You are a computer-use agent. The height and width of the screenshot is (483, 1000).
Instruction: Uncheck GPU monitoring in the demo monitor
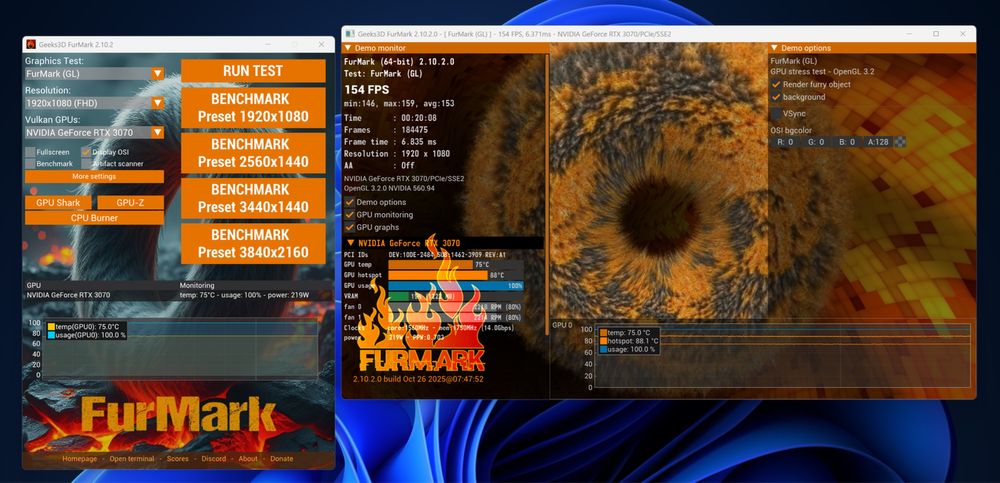click(x=349, y=215)
